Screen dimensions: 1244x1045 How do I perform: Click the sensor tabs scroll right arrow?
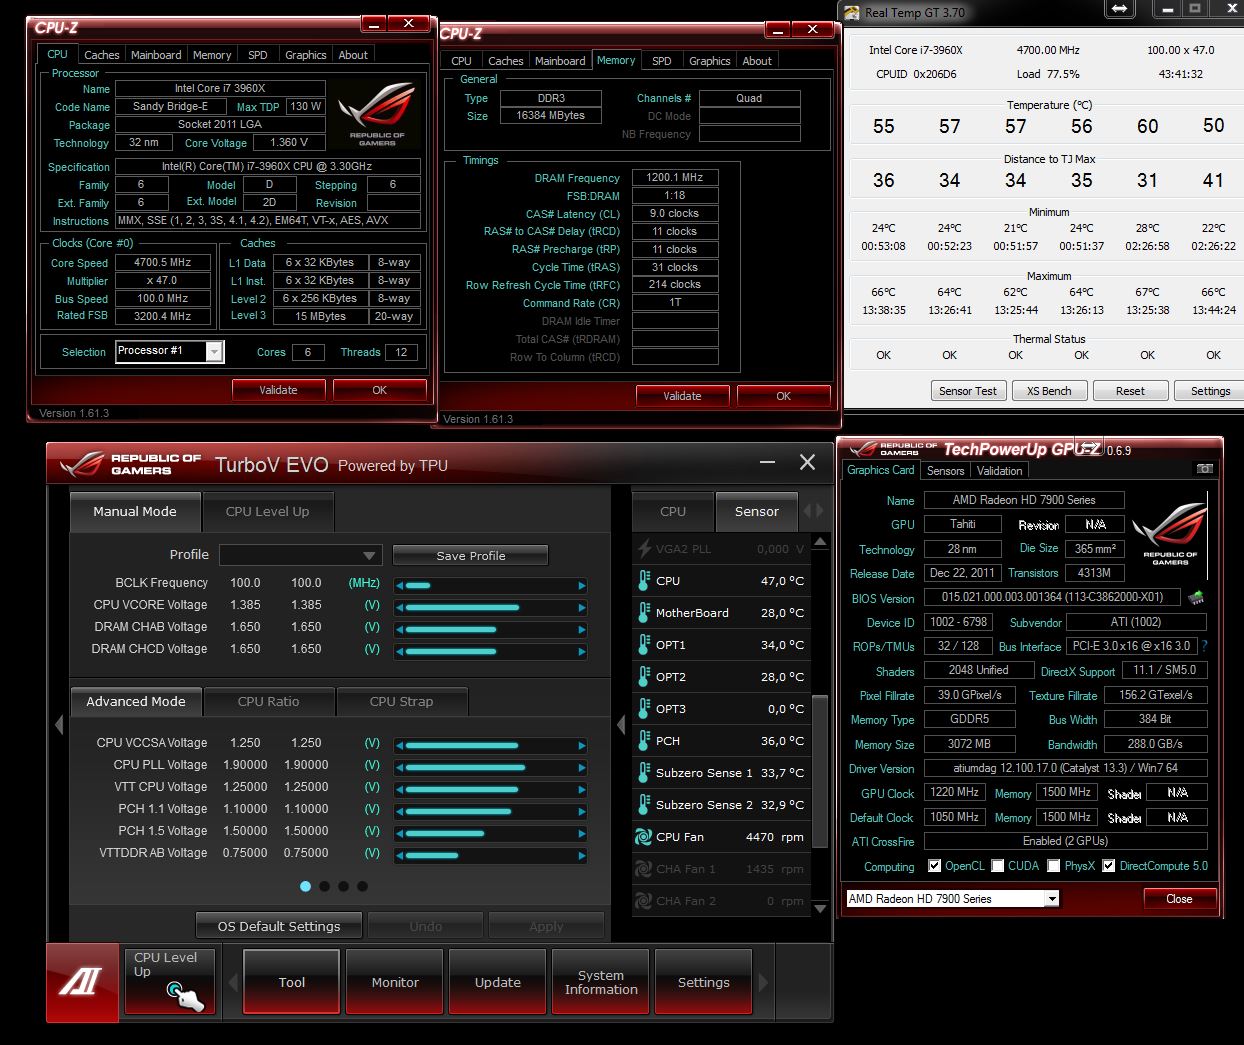[x=819, y=510]
